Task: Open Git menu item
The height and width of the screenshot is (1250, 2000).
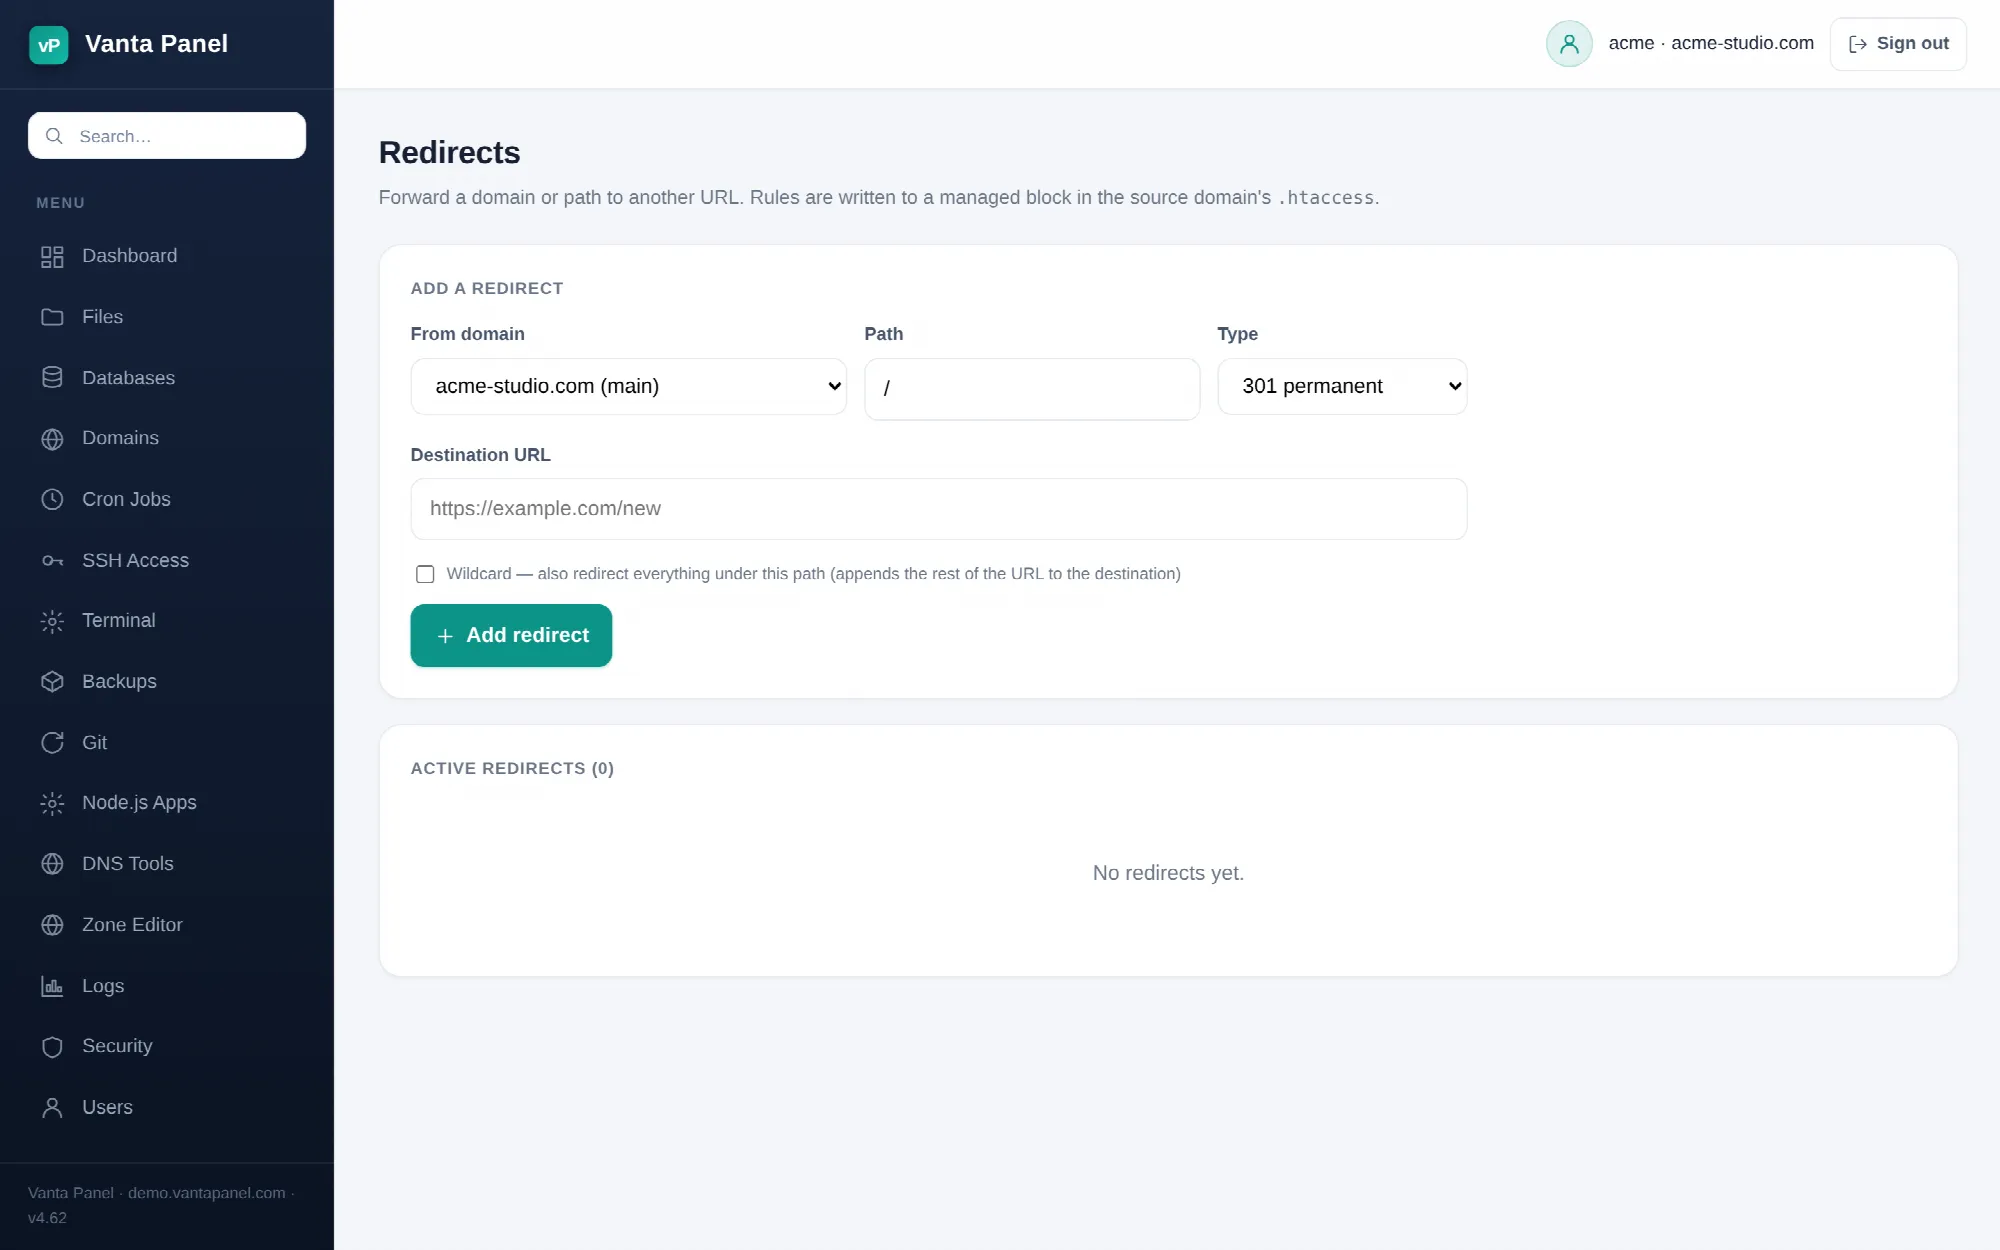Action: 167,742
